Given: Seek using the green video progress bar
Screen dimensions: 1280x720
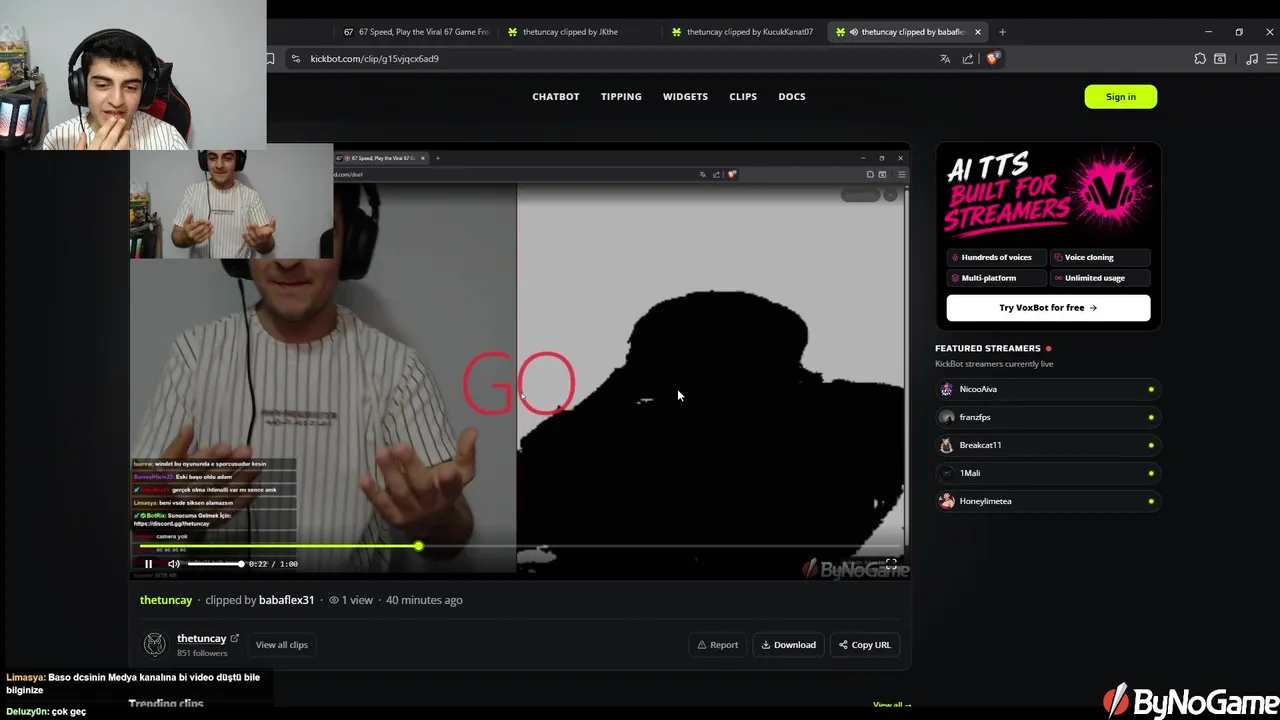Looking at the screenshot, I should [x=520, y=546].
